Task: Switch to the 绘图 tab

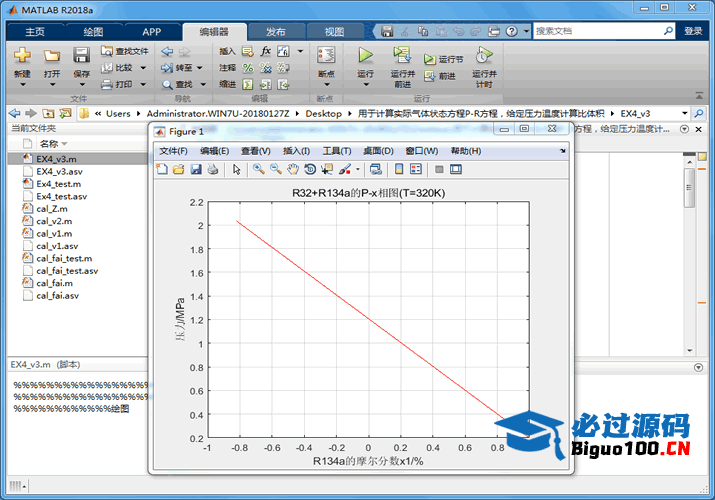Action: [93, 31]
